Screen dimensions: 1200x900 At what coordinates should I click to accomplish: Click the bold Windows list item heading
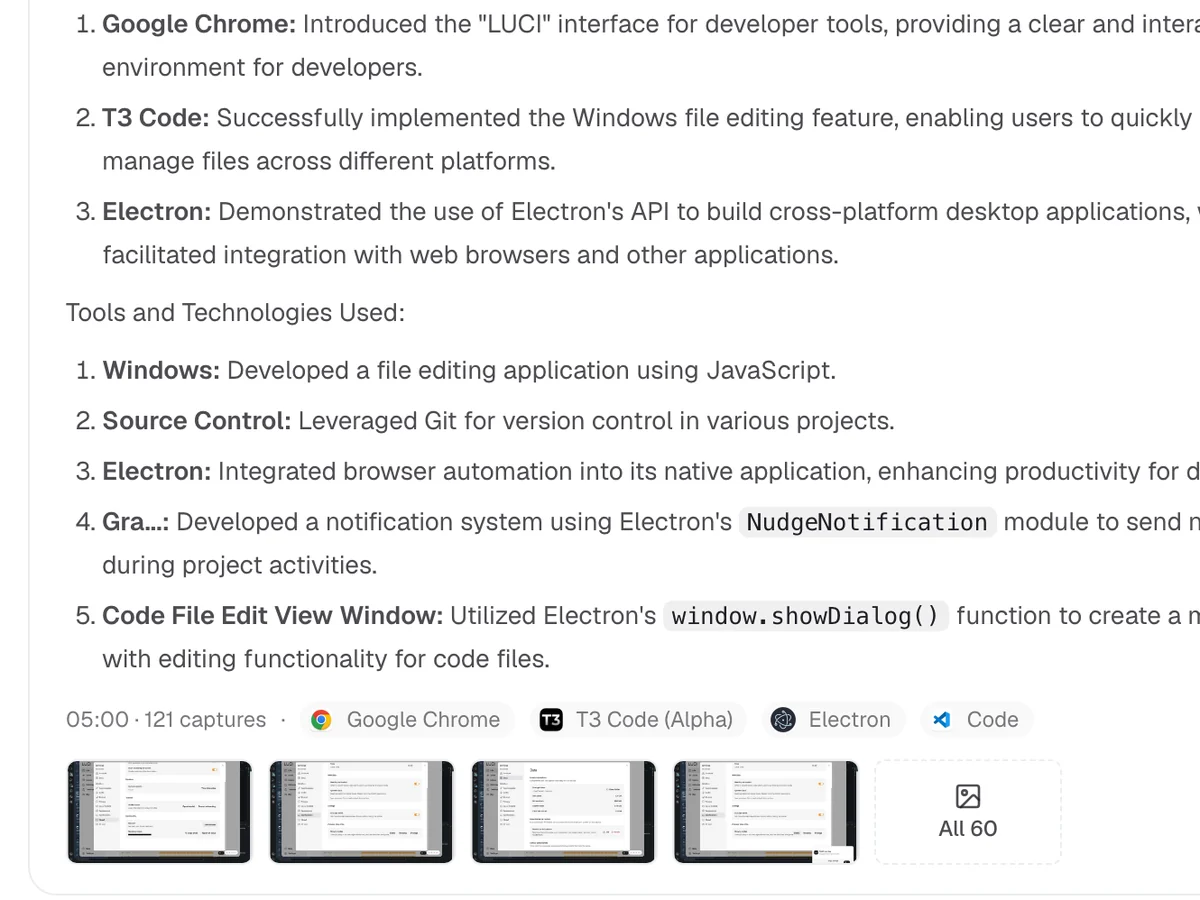[x=161, y=370]
